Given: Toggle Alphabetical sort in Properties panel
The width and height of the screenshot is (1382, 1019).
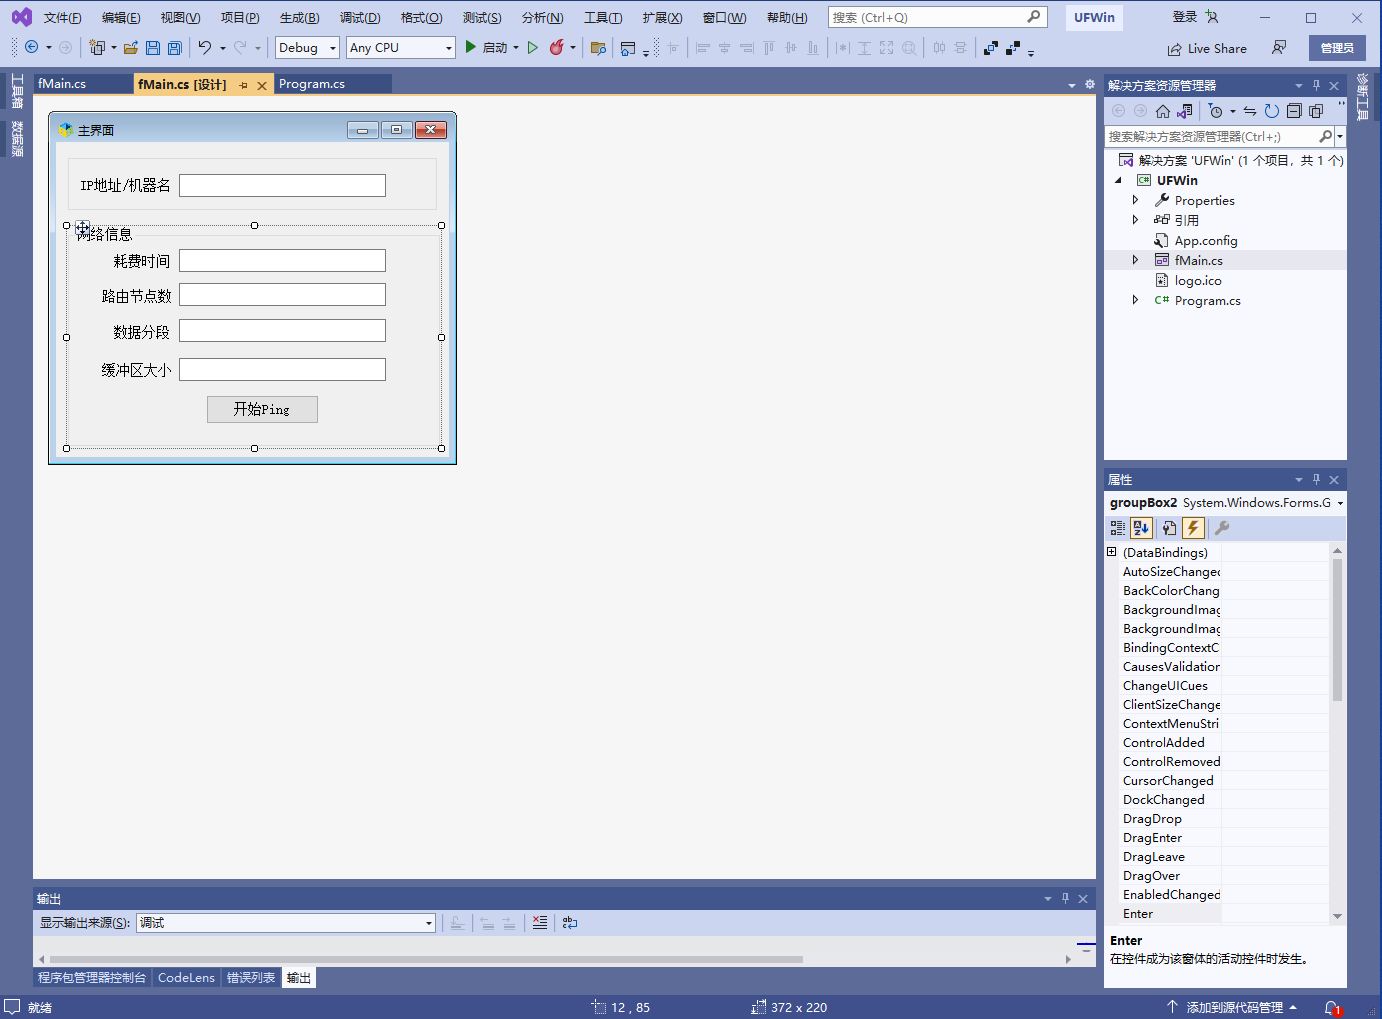Looking at the screenshot, I should (x=1141, y=528).
